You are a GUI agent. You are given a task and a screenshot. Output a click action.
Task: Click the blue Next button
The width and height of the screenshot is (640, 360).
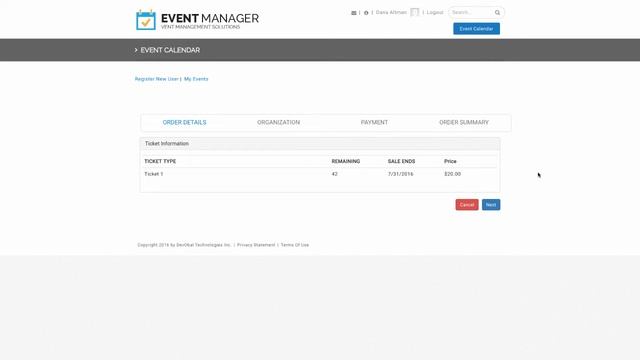pos(491,205)
